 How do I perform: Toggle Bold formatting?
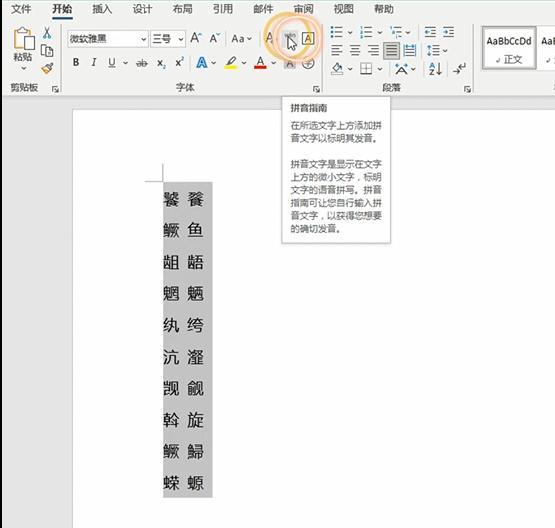tap(76, 63)
